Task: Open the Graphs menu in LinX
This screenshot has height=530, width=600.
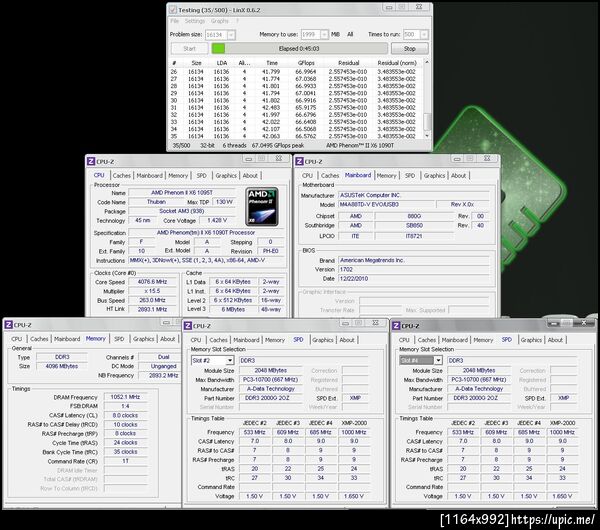Action: click(x=220, y=21)
